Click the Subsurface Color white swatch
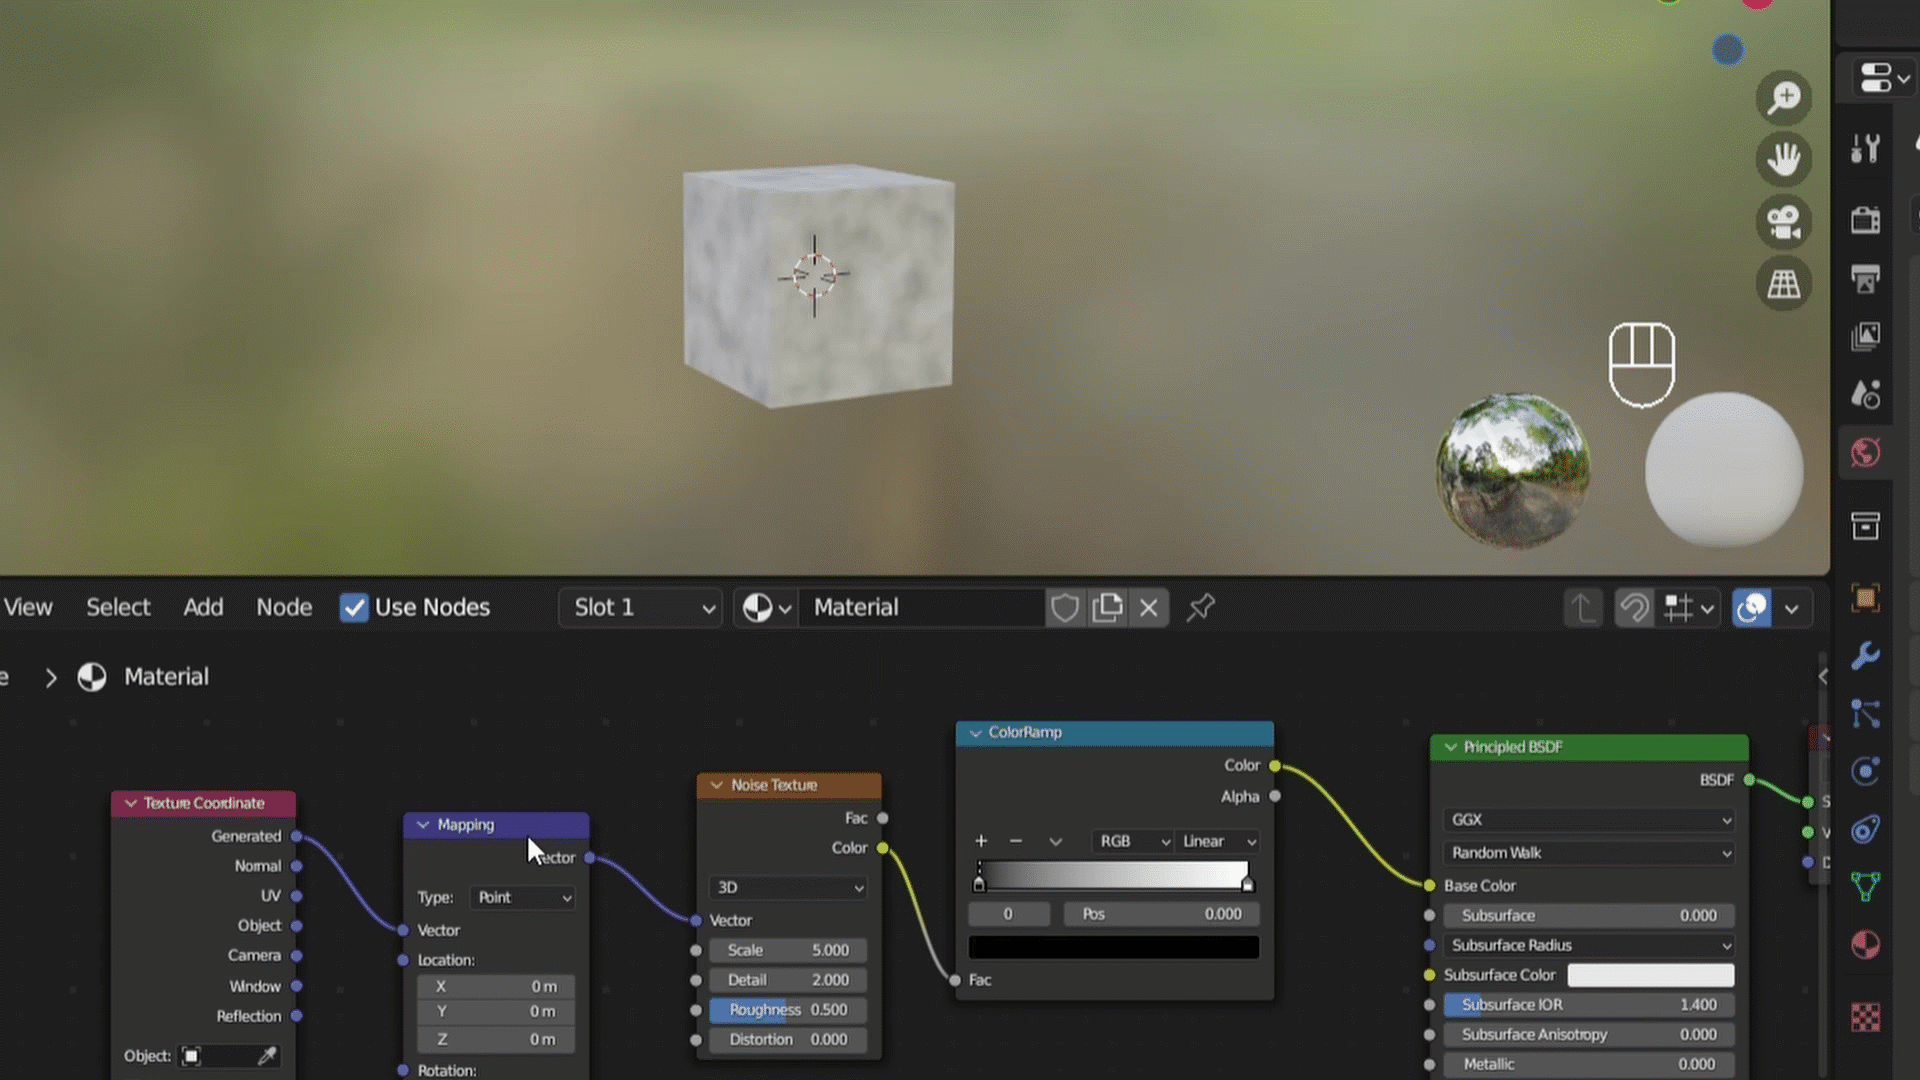1920x1080 pixels. click(1650, 975)
